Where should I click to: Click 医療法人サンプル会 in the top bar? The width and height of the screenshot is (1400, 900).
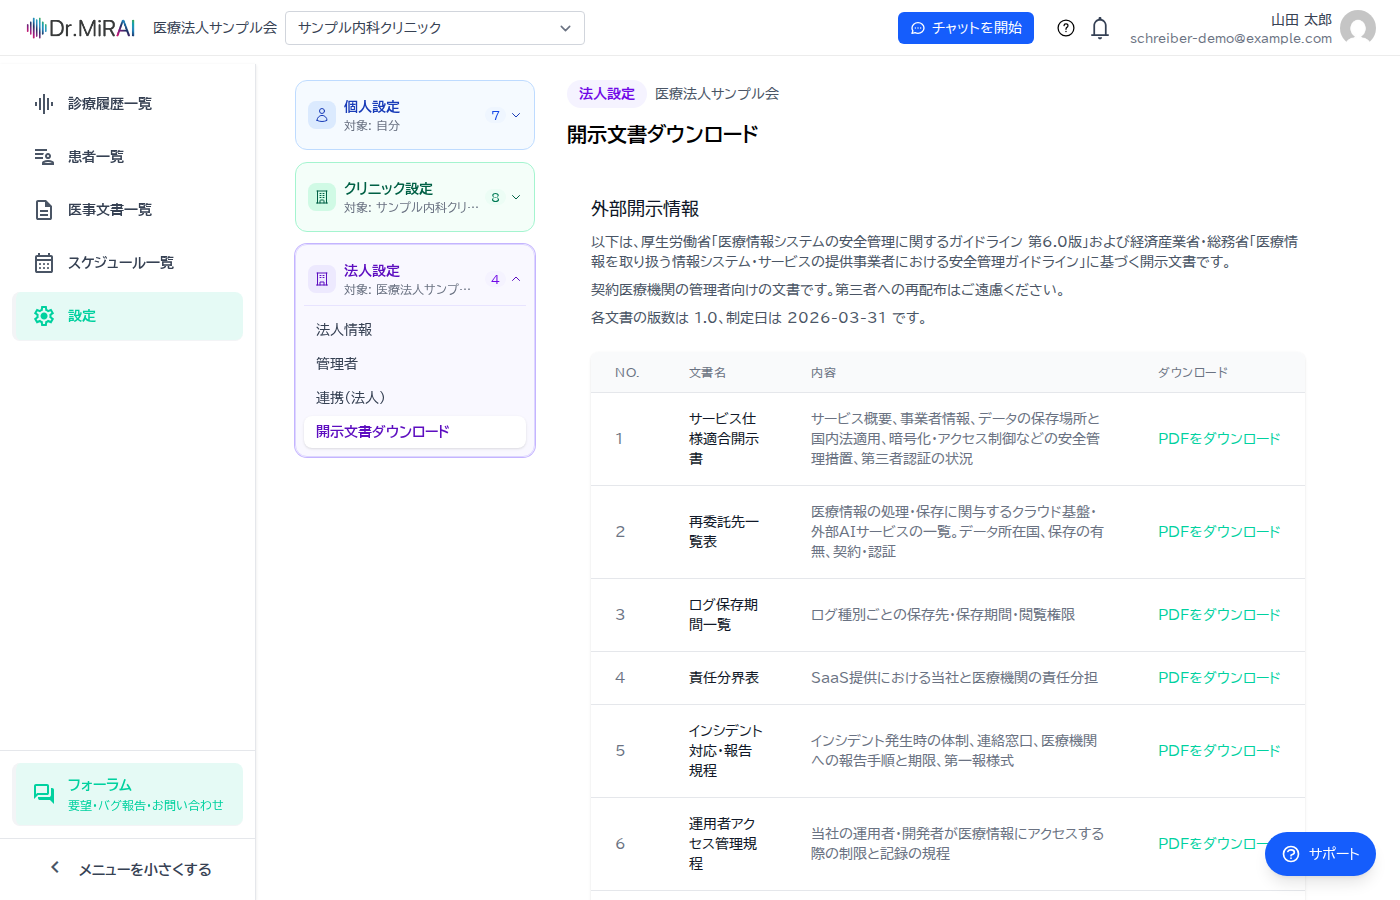[x=215, y=28]
